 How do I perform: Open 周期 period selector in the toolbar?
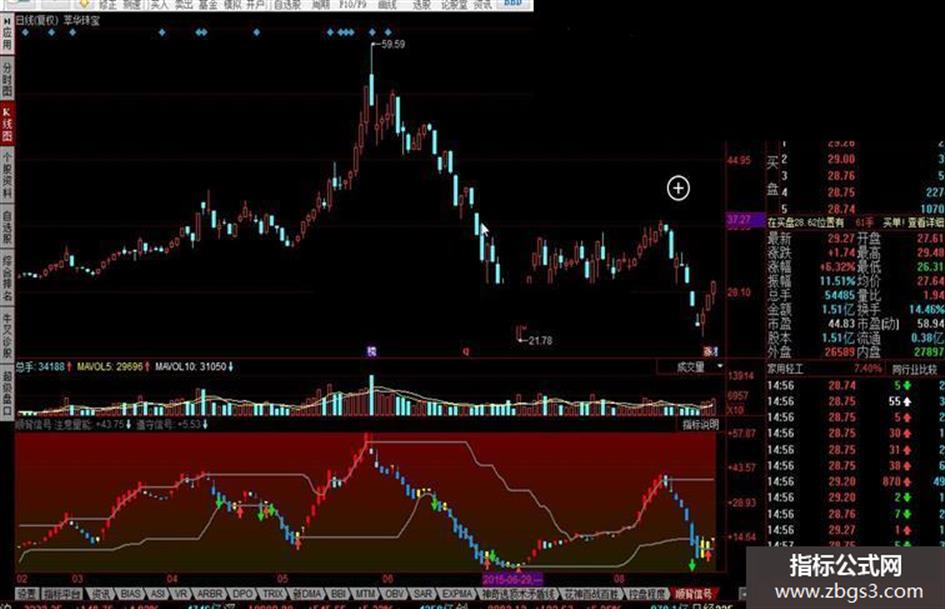(x=321, y=4)
